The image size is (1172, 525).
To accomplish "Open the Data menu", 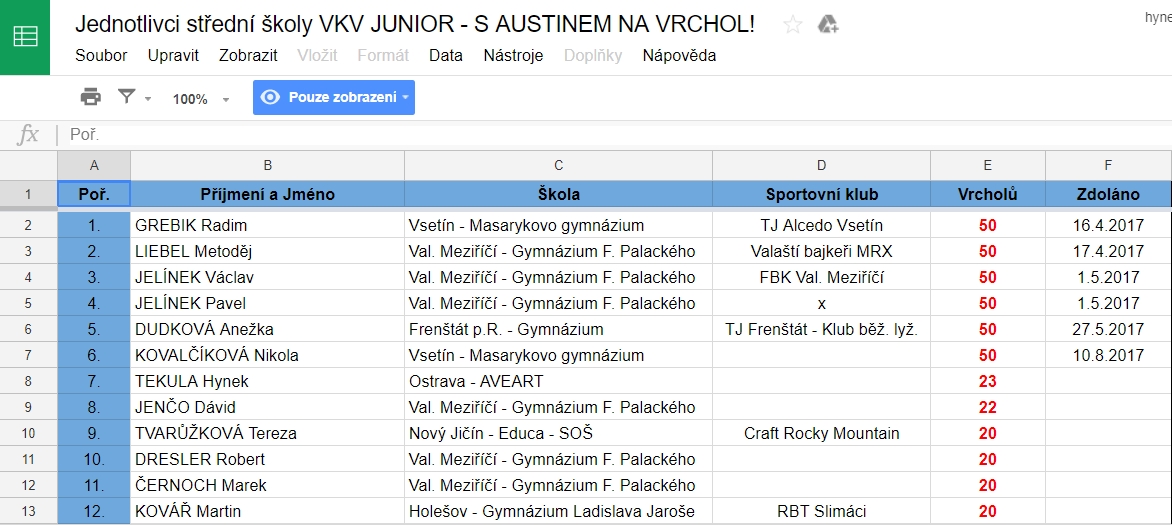I will tap(445, 55).
